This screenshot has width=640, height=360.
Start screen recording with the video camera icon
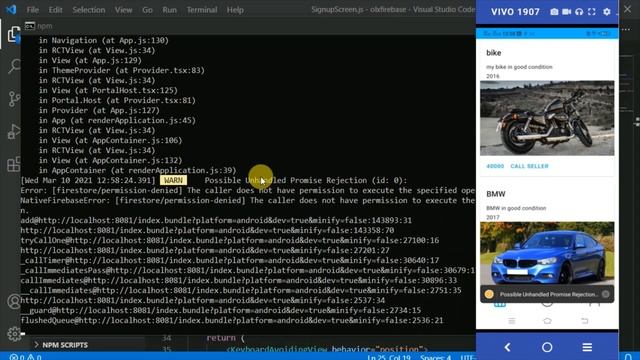tap(567, 12)
